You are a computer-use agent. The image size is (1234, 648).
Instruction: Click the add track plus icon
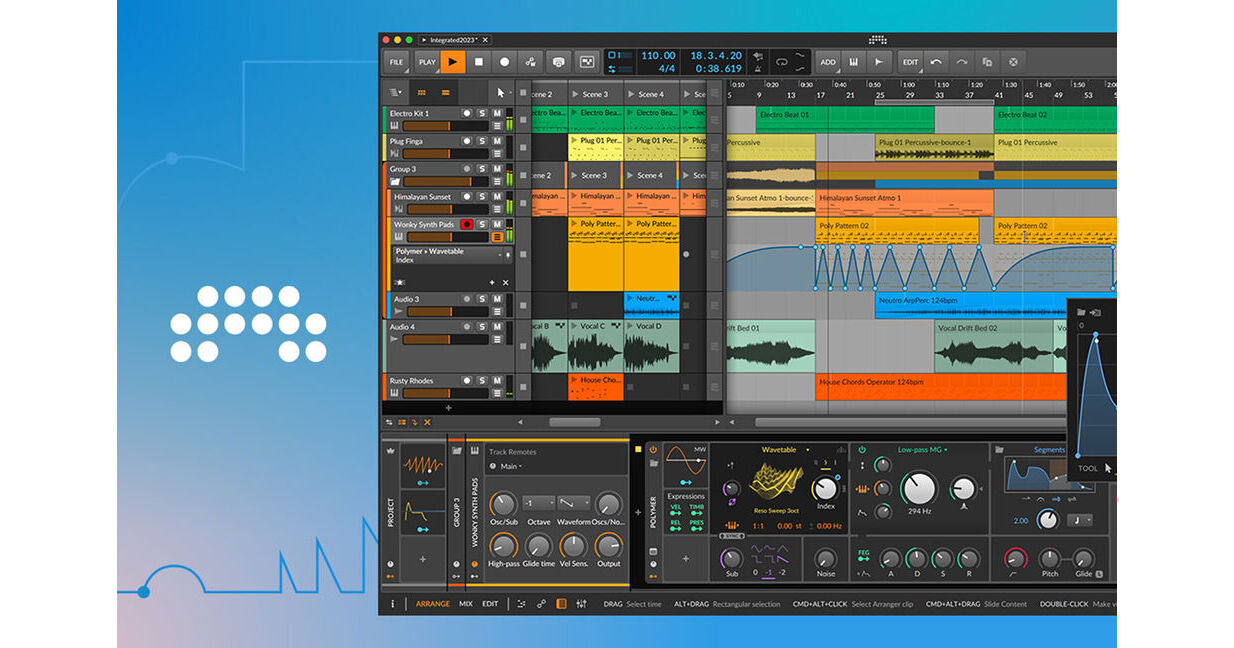448,407
